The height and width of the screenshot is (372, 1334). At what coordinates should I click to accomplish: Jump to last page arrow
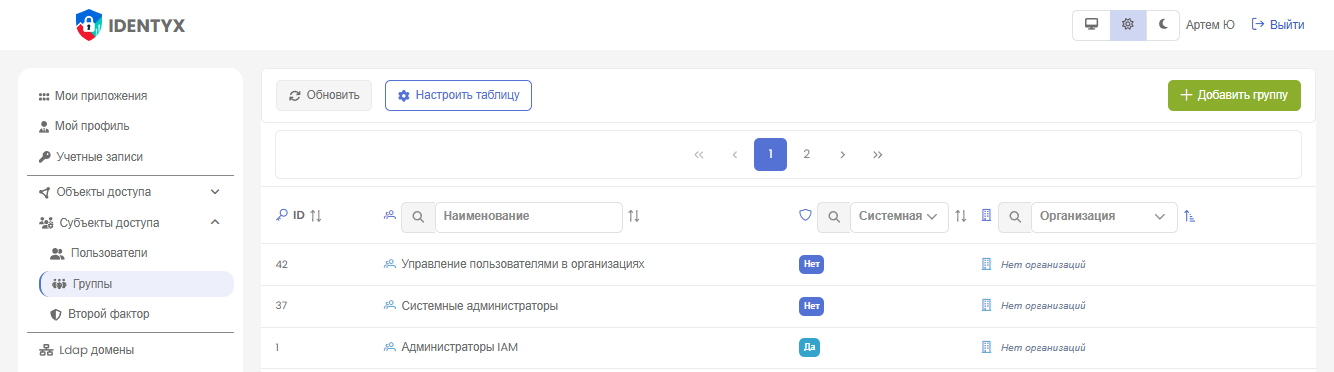[x=877, y=155]
